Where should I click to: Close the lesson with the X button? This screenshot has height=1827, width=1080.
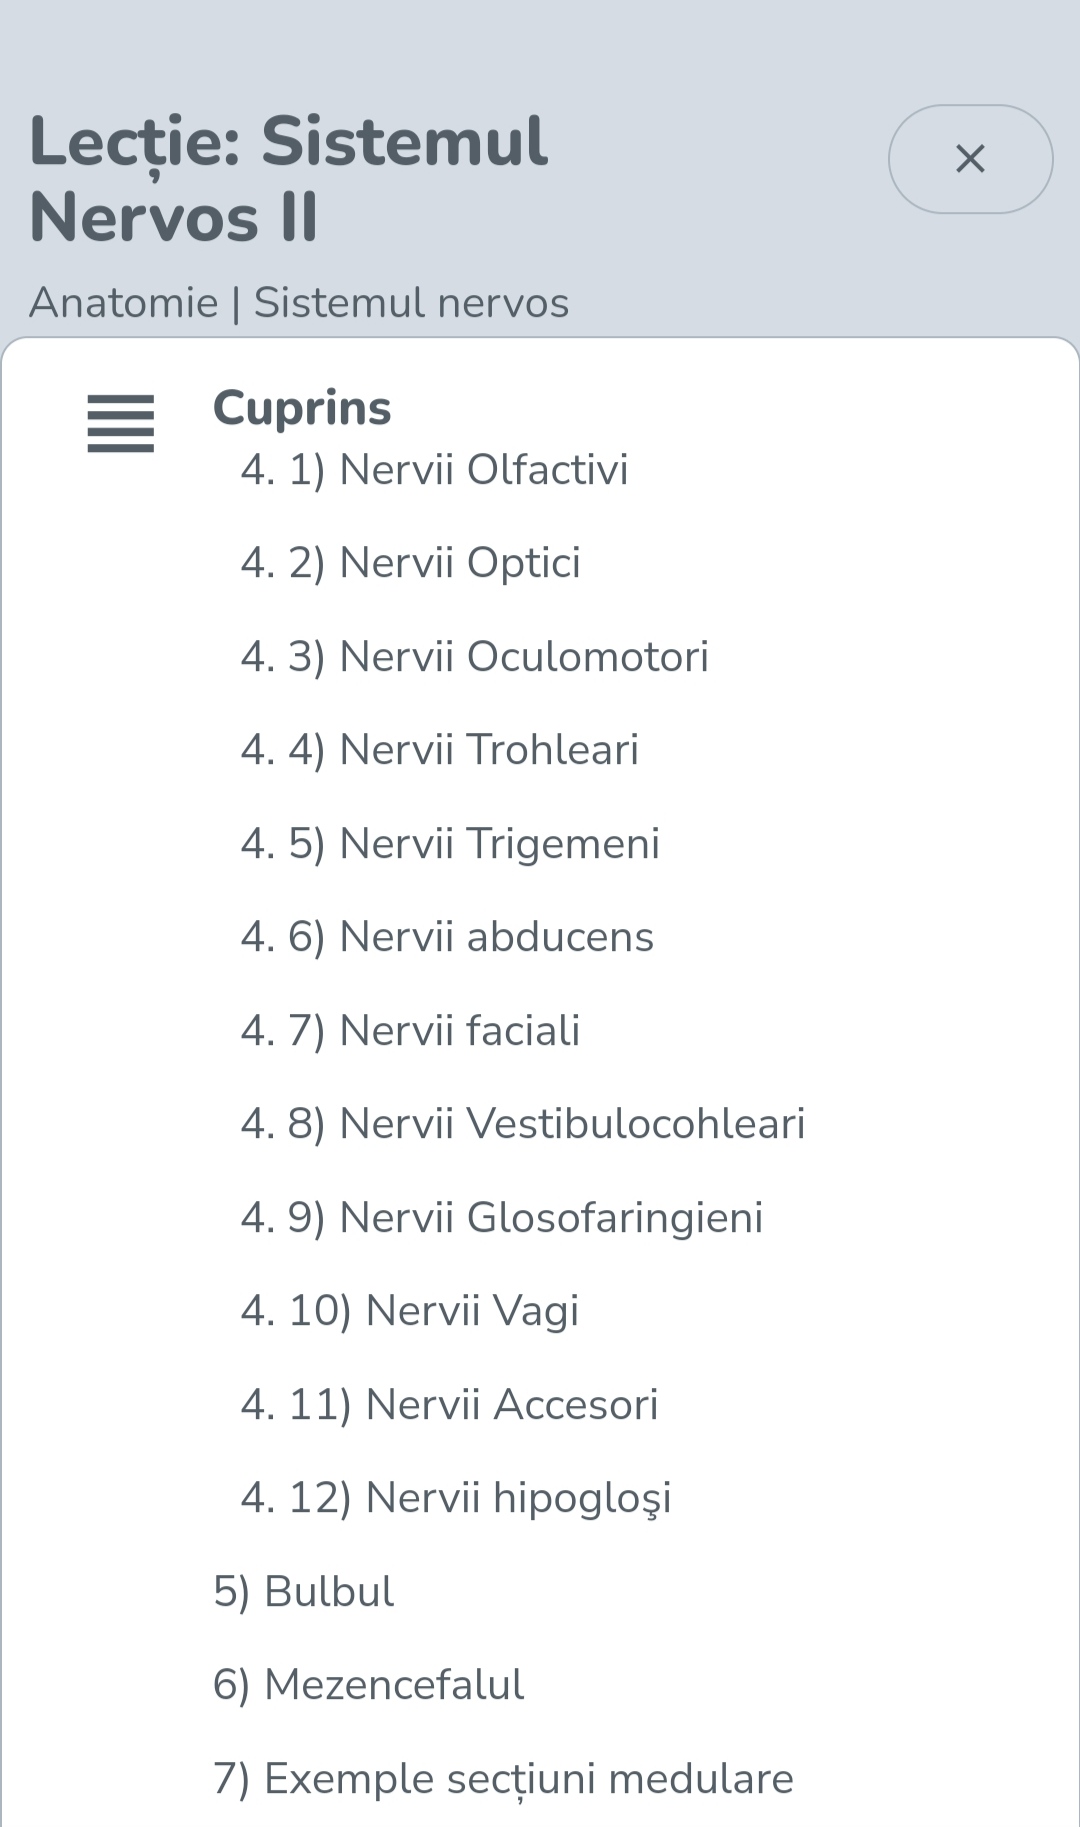pyautogui.click(x=970, y=159)
